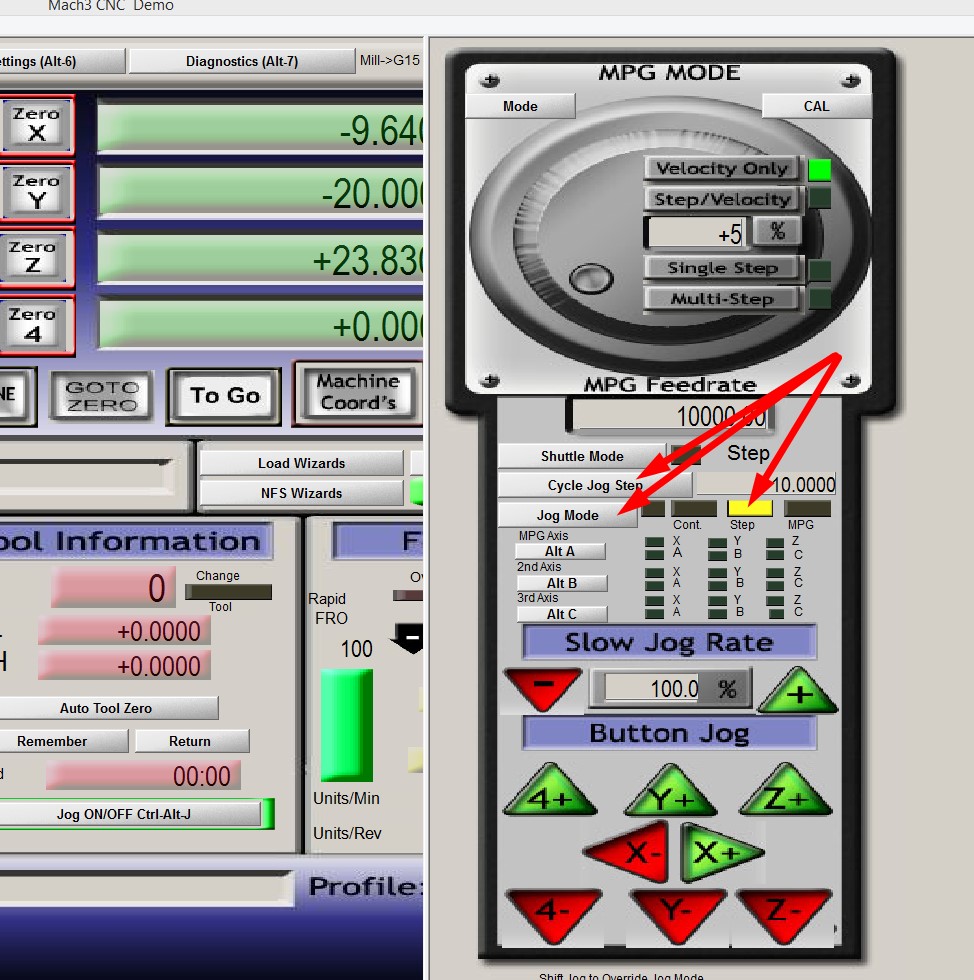Screen dimensions: 974x980
Task: Click the 00:00 elapsed time field
Action: pos(144,776)
